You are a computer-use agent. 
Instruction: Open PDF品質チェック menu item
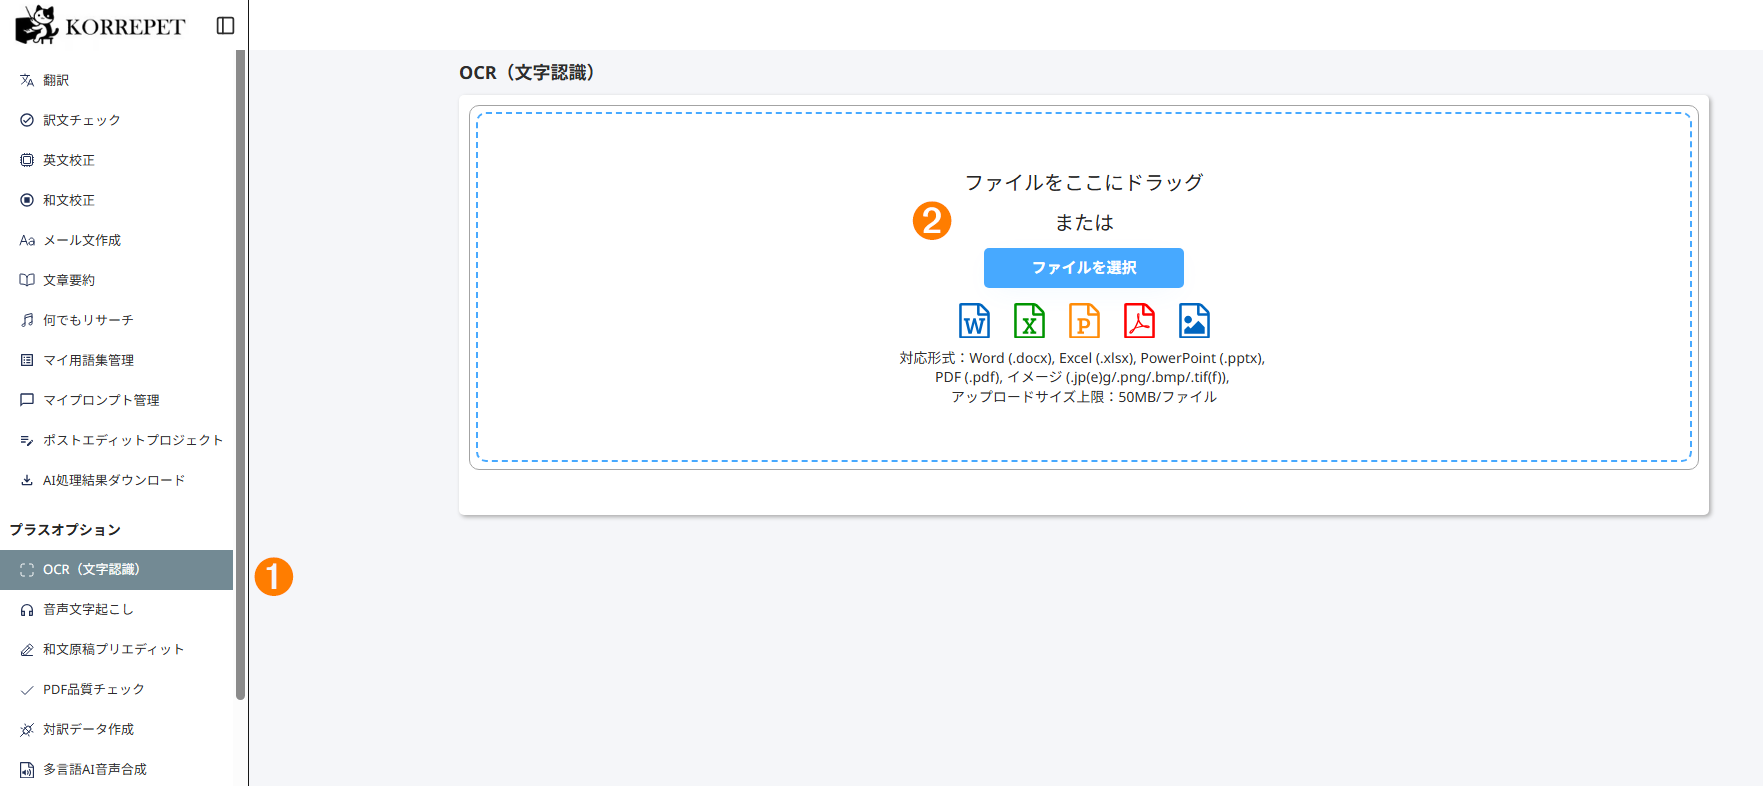tap(116, 690)
